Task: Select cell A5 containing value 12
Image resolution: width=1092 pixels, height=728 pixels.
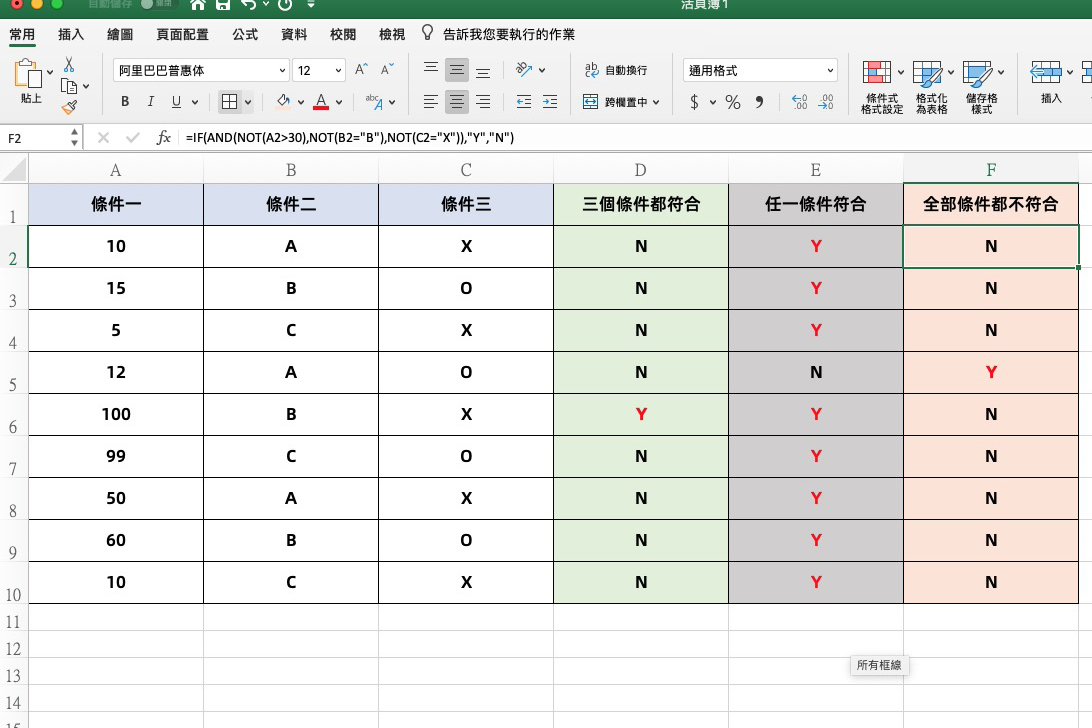Action: click(115, 372)
